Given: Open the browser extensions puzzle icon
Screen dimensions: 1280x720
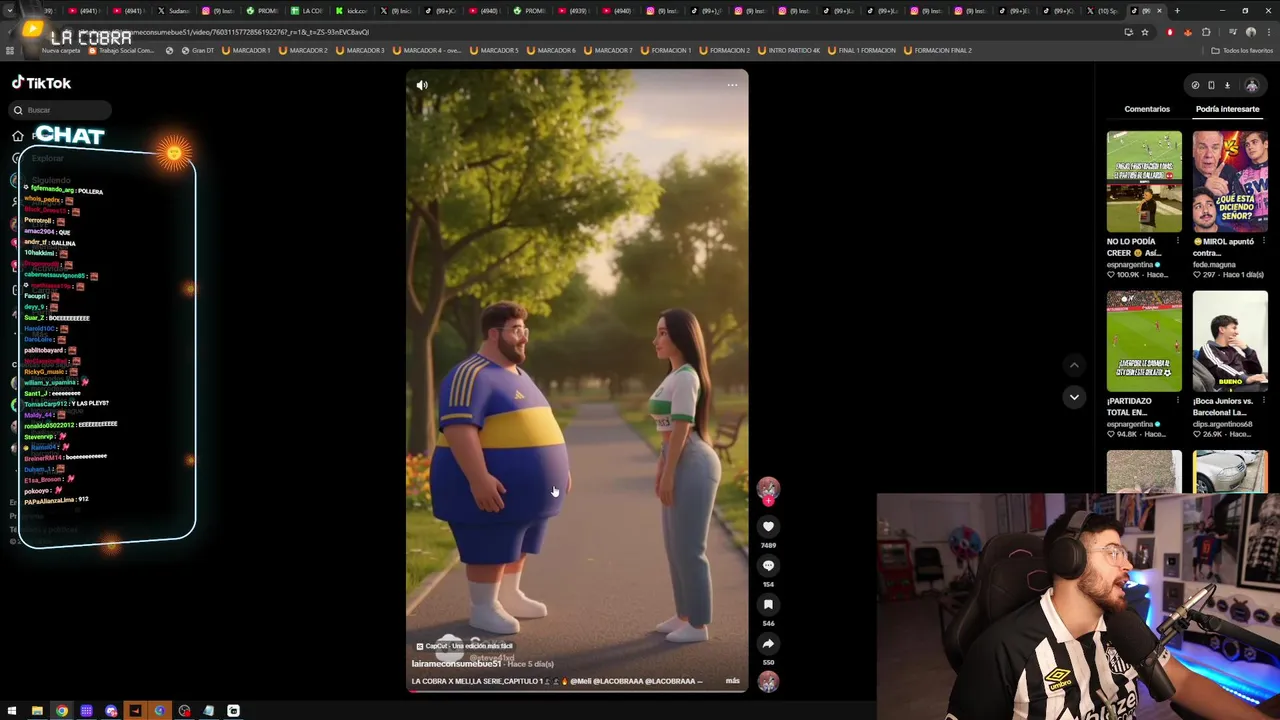Looking at the screenshot, I should 1206,32.
